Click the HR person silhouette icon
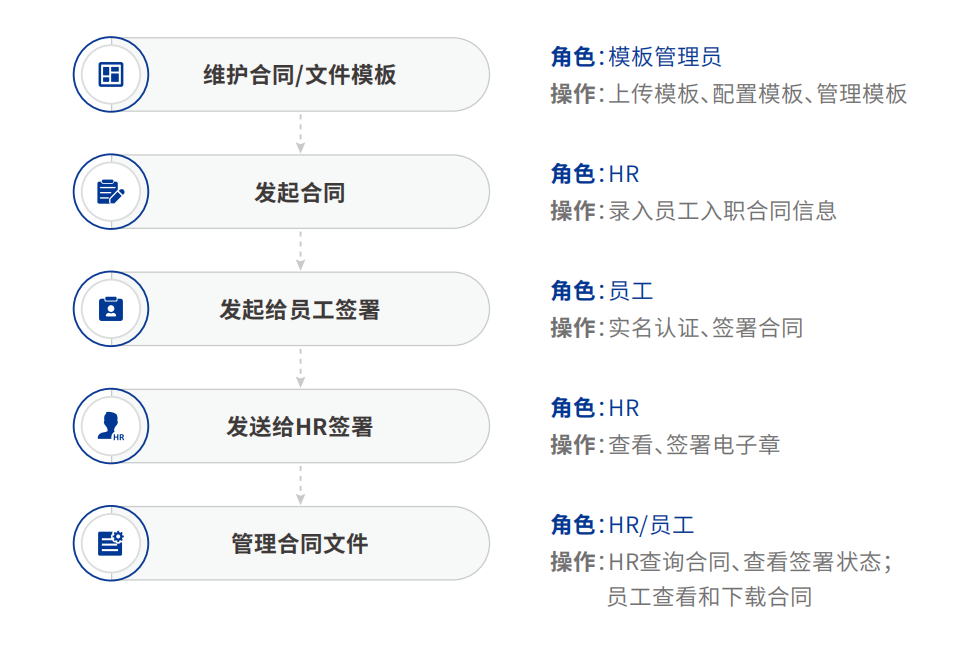The height and width of the screenshot is (649, 975). (x=111, y=426)
